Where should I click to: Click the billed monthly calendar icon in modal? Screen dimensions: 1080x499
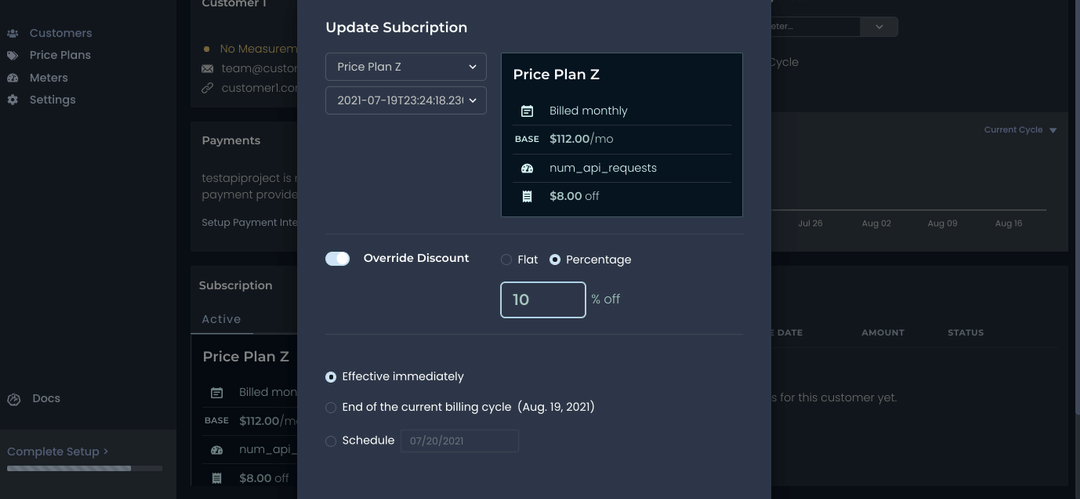pyautogui.click(x=527, y=111)
